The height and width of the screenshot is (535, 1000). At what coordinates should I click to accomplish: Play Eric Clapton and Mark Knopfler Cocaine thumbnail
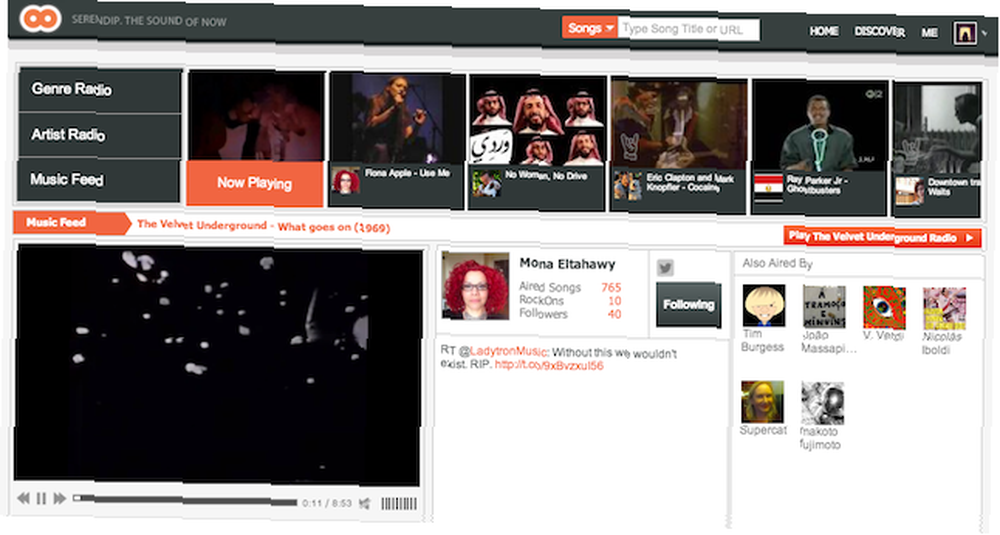pyautogui.click(x=679, y=124)
